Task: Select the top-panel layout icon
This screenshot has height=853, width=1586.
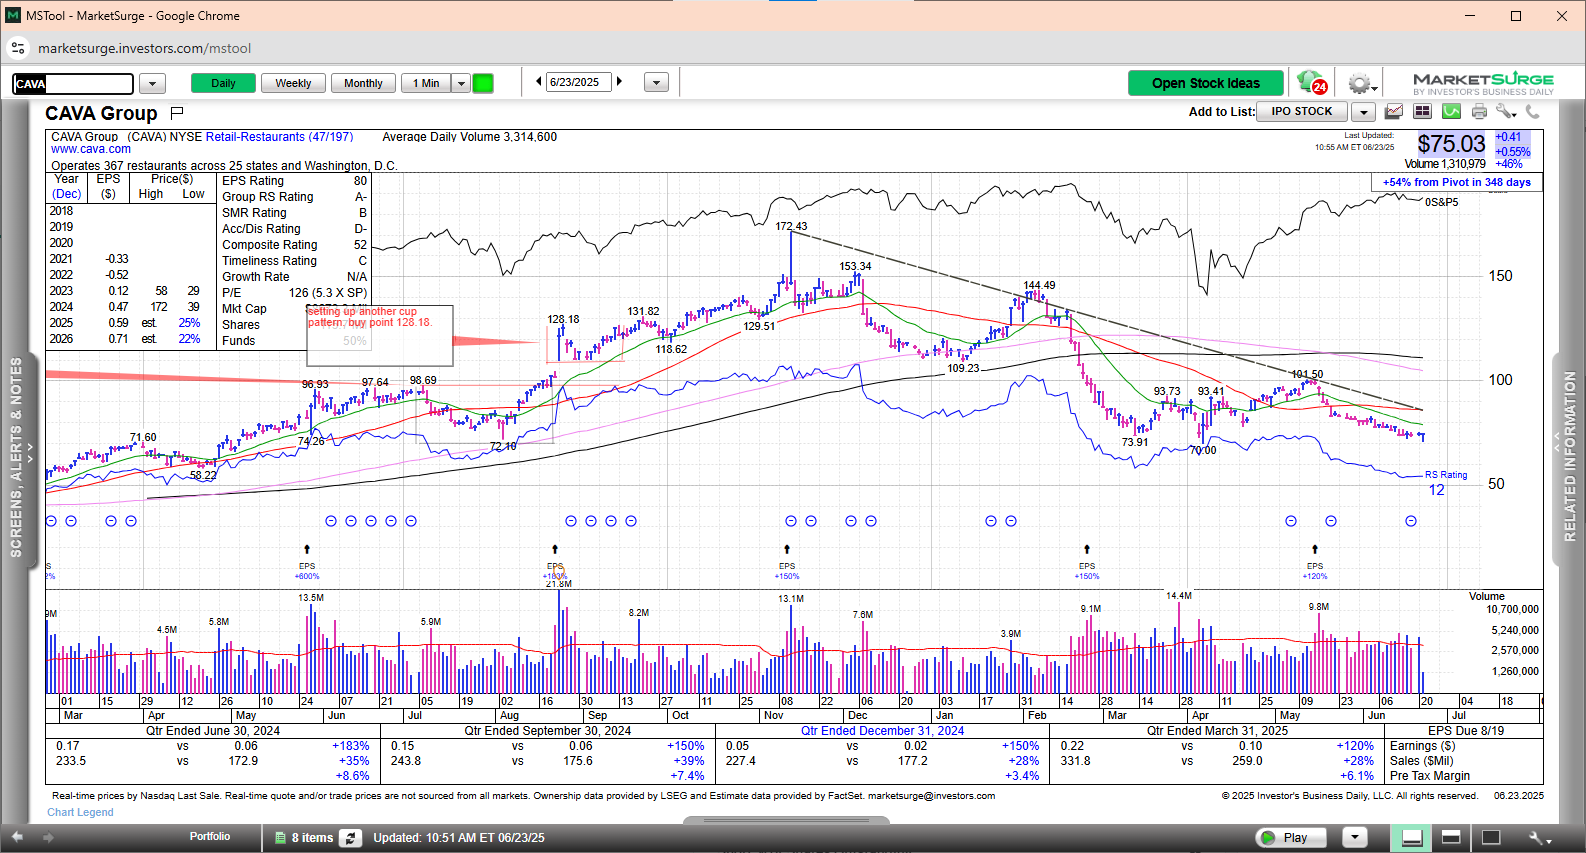Action: (x=1451, y=838)
